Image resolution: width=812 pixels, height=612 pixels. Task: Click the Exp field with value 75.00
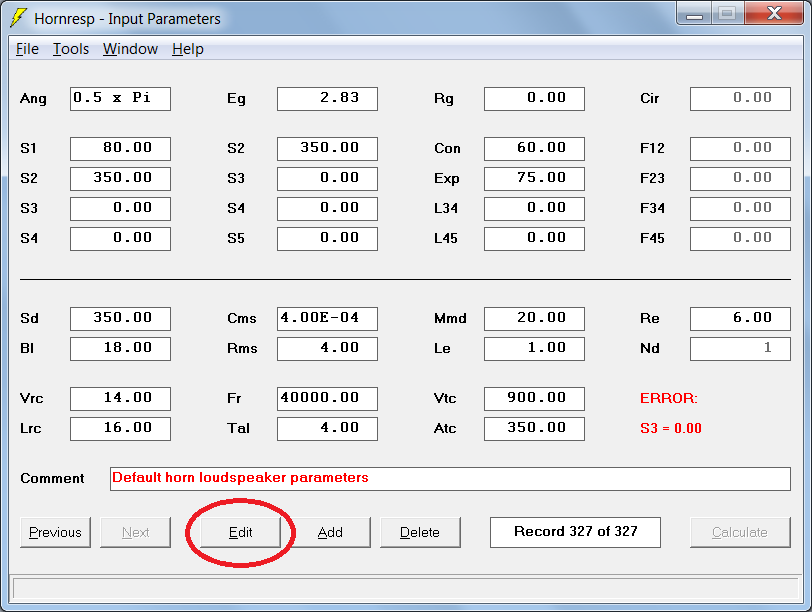534,179
